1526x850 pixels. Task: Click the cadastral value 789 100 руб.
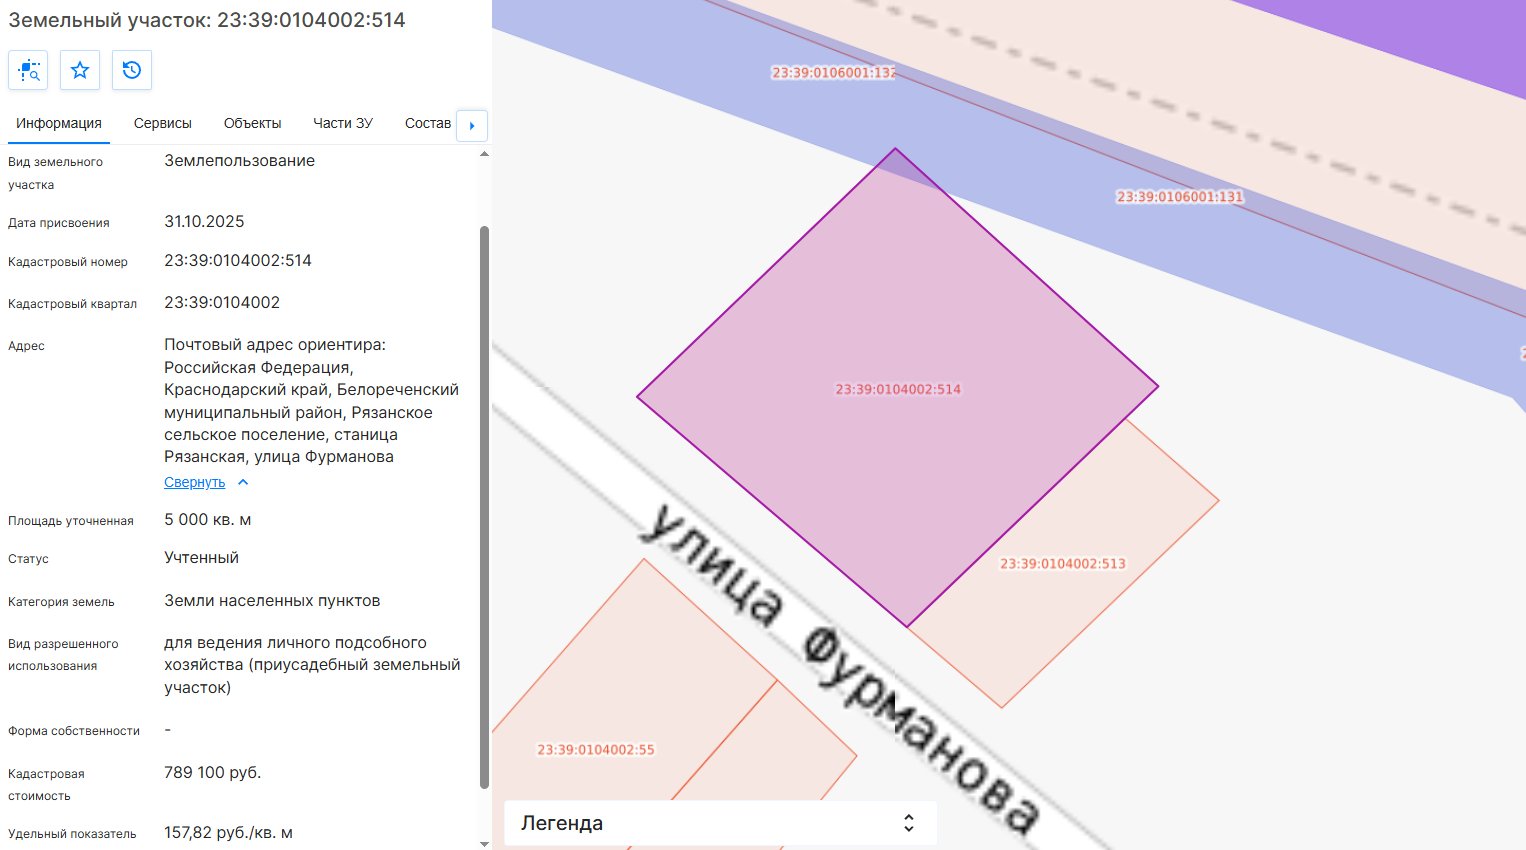[213, 773]
